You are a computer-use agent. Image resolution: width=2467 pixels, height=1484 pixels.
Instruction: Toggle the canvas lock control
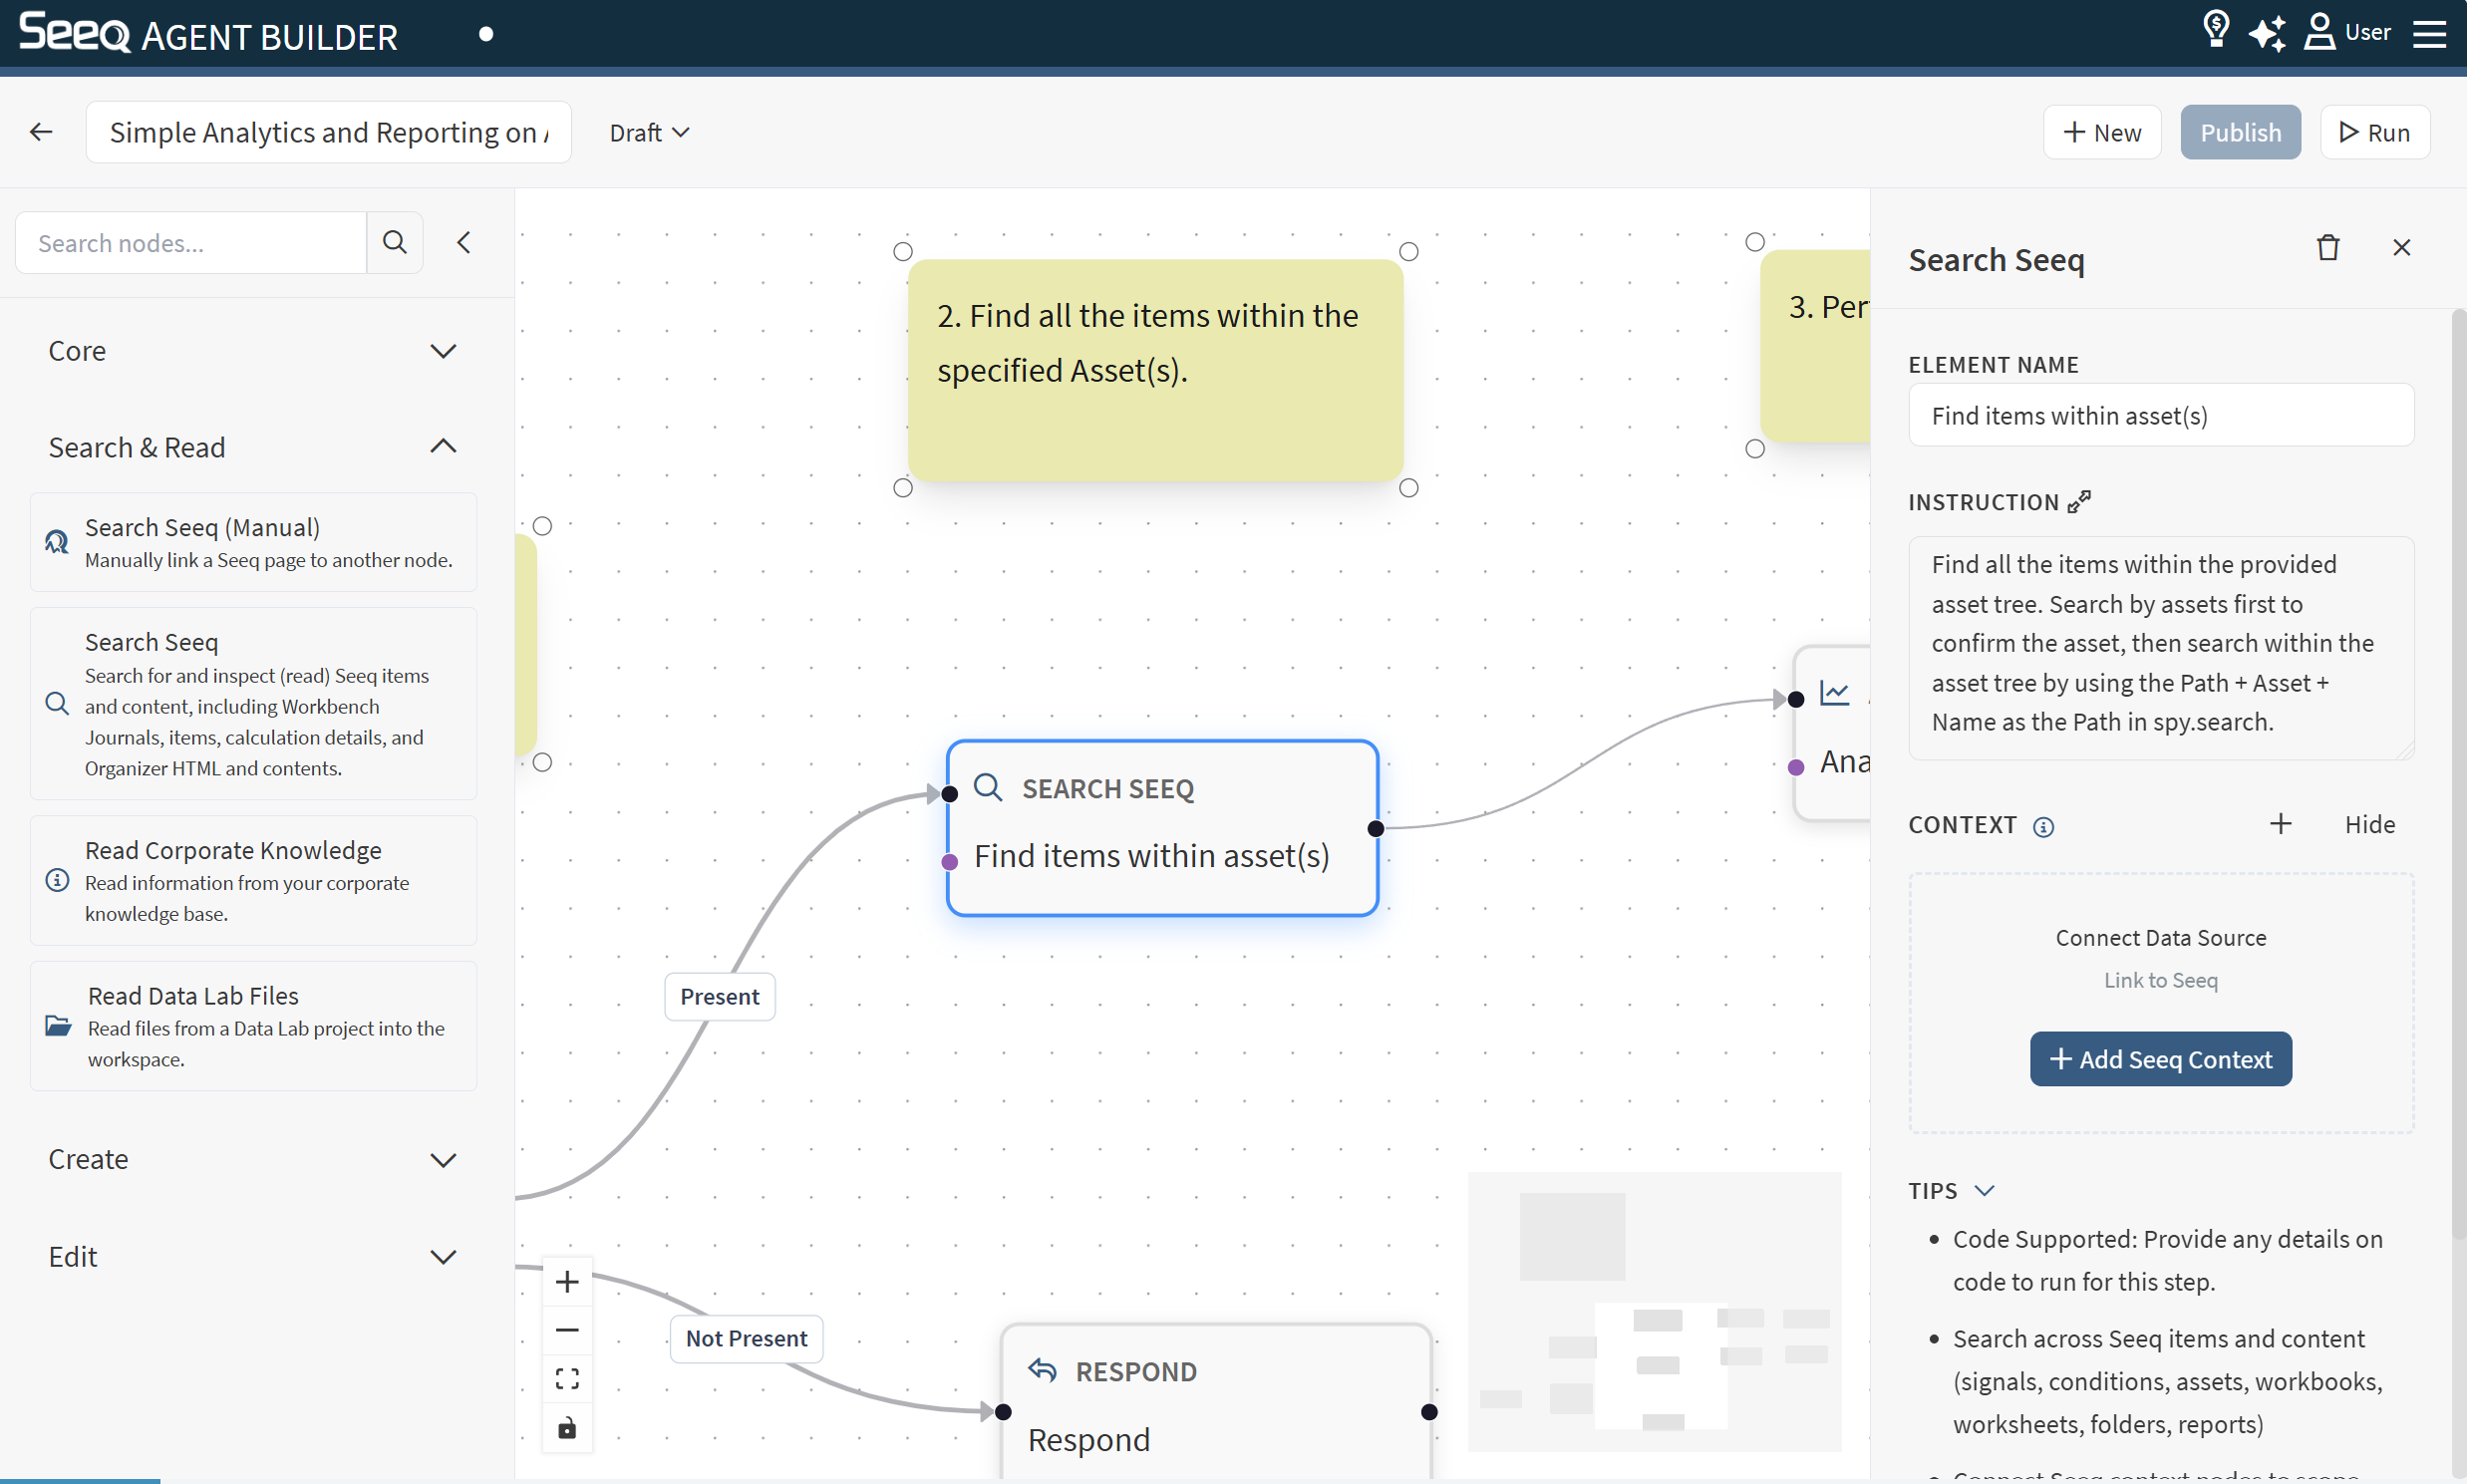pos(567,1428)
